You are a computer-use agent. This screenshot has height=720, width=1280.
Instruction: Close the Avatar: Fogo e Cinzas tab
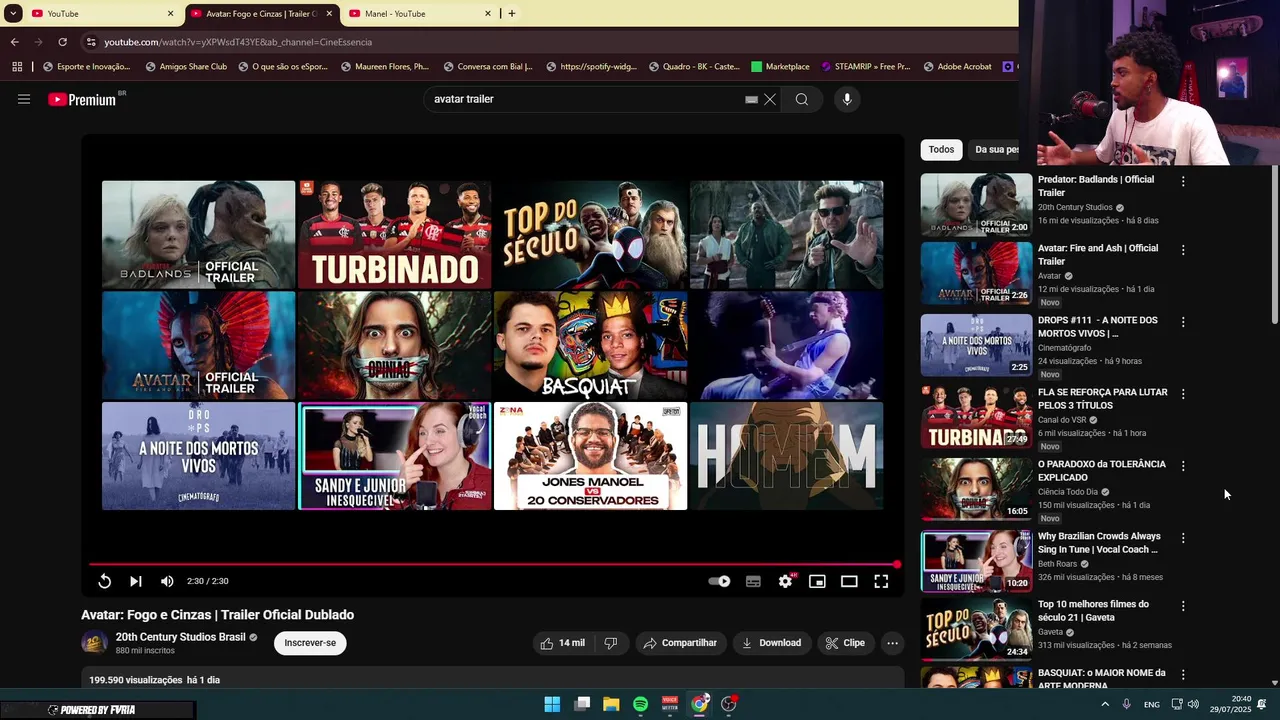[329, 14]
